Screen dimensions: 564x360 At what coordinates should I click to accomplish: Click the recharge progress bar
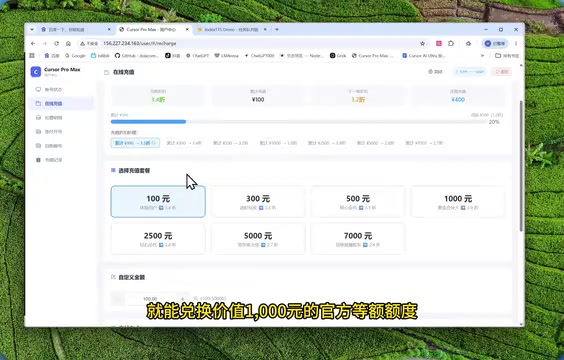(299, 122)
